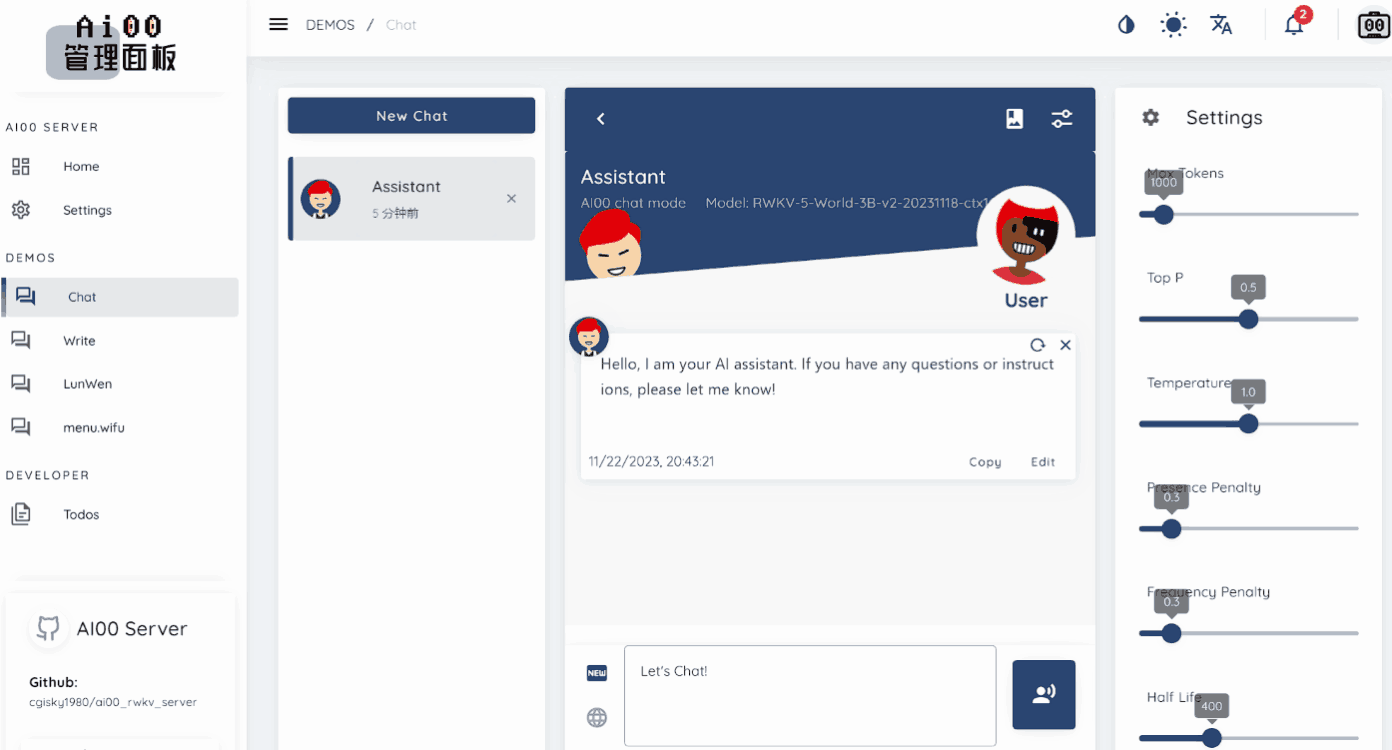
Task: Adjust the Temperature slider
Action: tap(1248, 423)
